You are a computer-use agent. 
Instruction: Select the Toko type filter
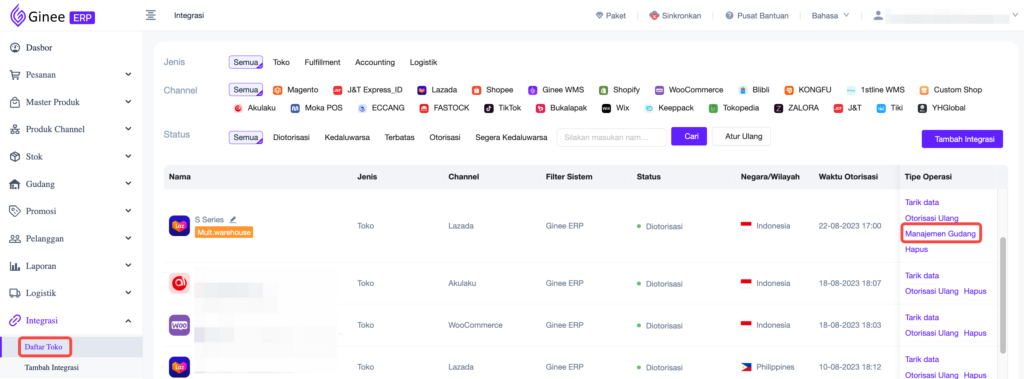281,62
